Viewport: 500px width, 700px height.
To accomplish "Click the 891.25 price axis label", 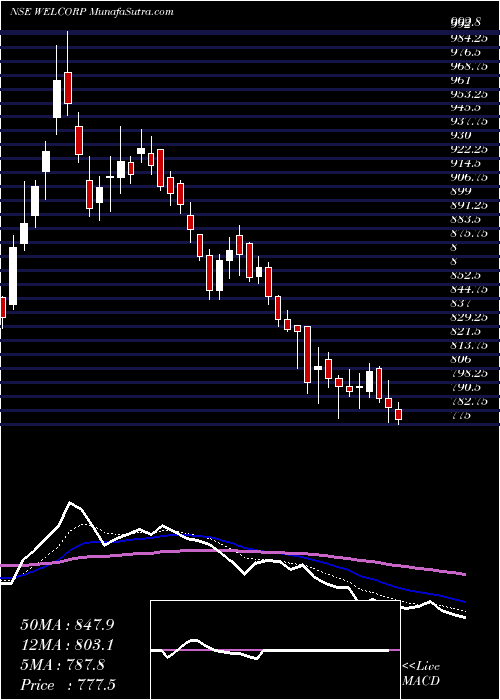I will pos(469,205).
